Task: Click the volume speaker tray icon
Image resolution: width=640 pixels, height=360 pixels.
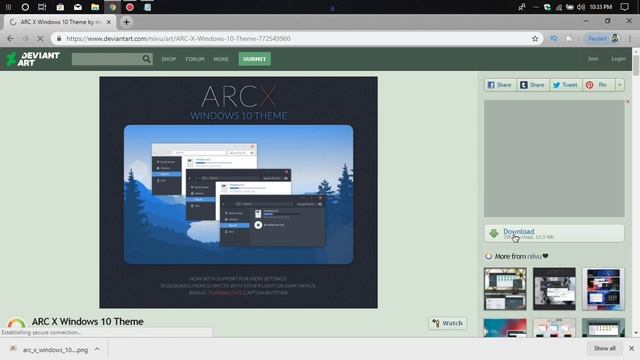Action: [581, 7]
